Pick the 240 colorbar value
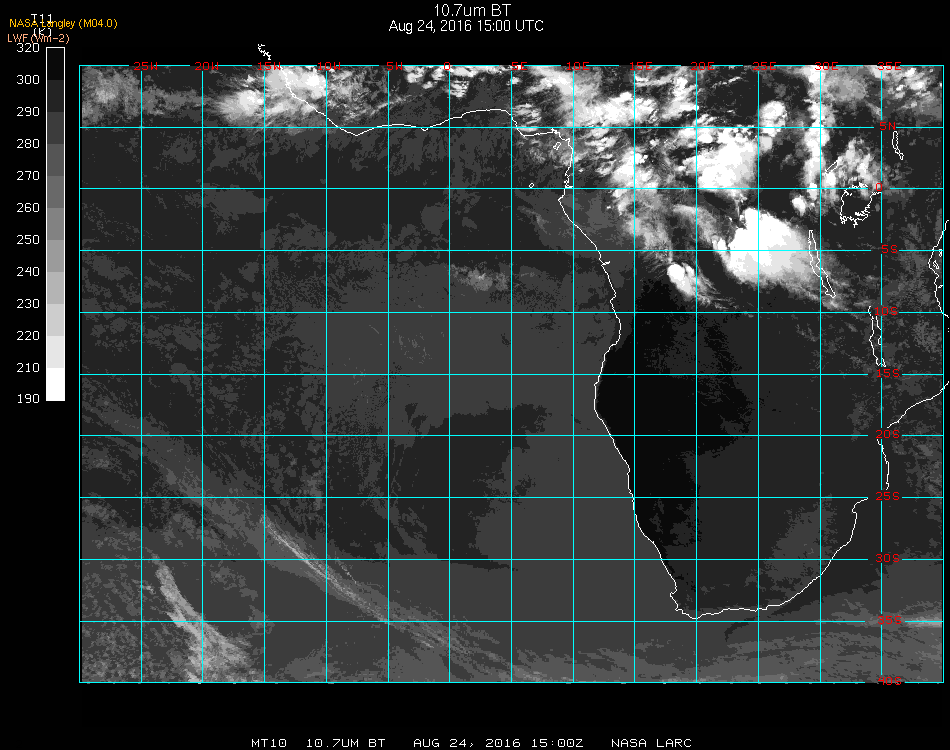950x750 pixels. (x=28, y=271)
